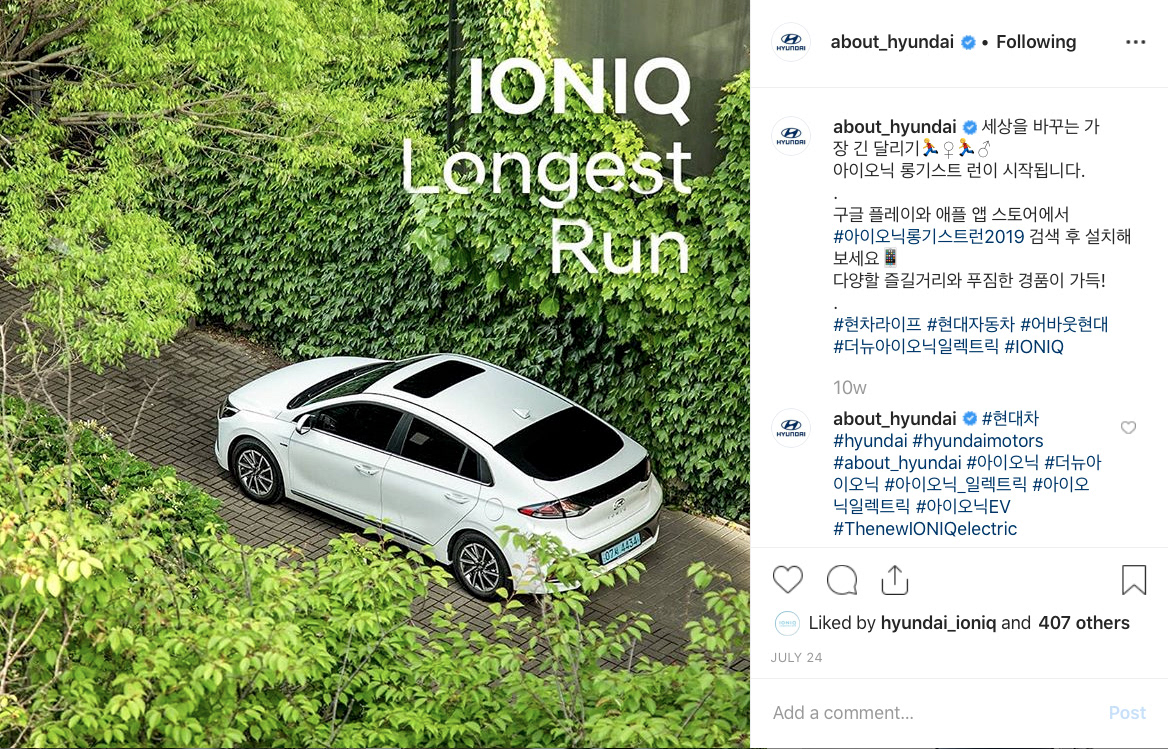The image size is (1168, 749).
Task: Open about_hyundai profile picture in header
Action: (790, 42)
